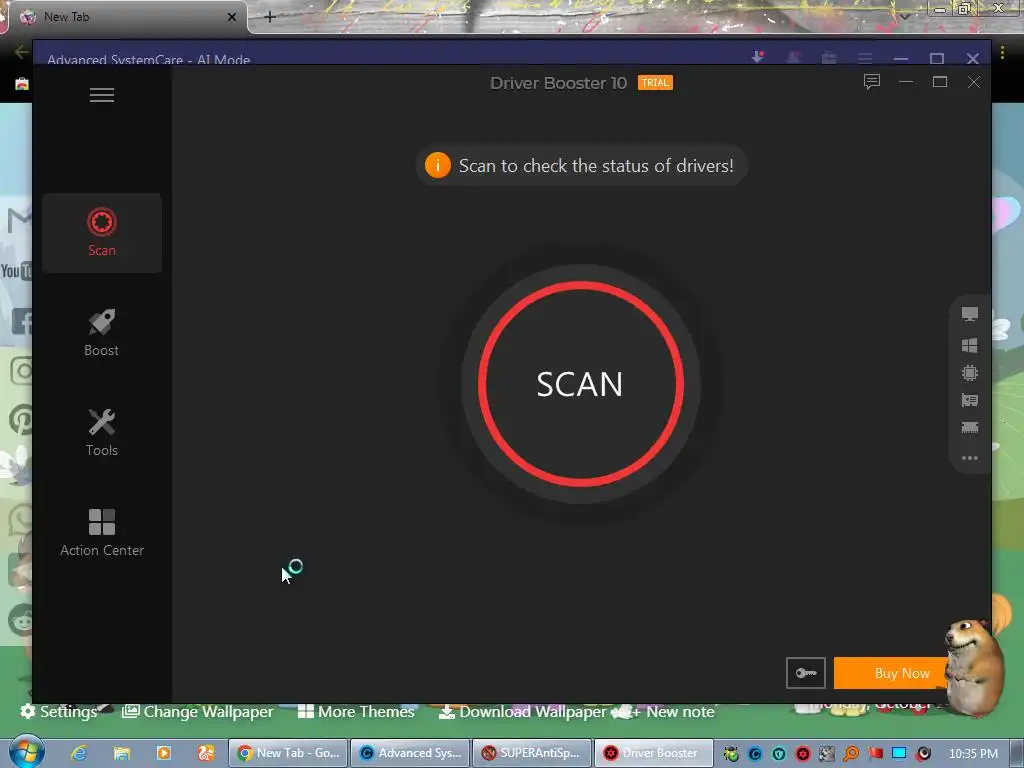Click Advanced SystemCare download arrow icon
Viewport: 1024px width, 768px height.
(758, 57)
